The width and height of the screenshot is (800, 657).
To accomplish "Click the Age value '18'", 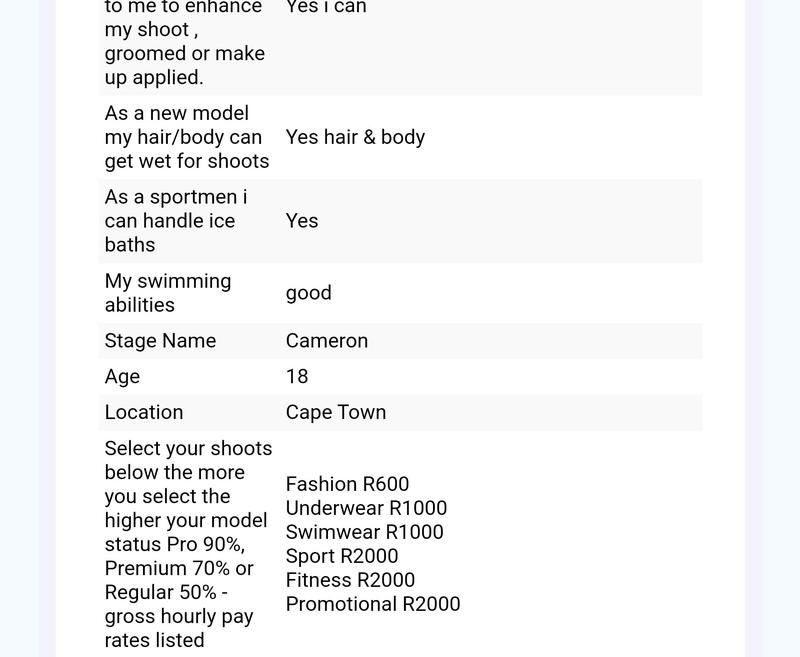I will pos(297,377).
